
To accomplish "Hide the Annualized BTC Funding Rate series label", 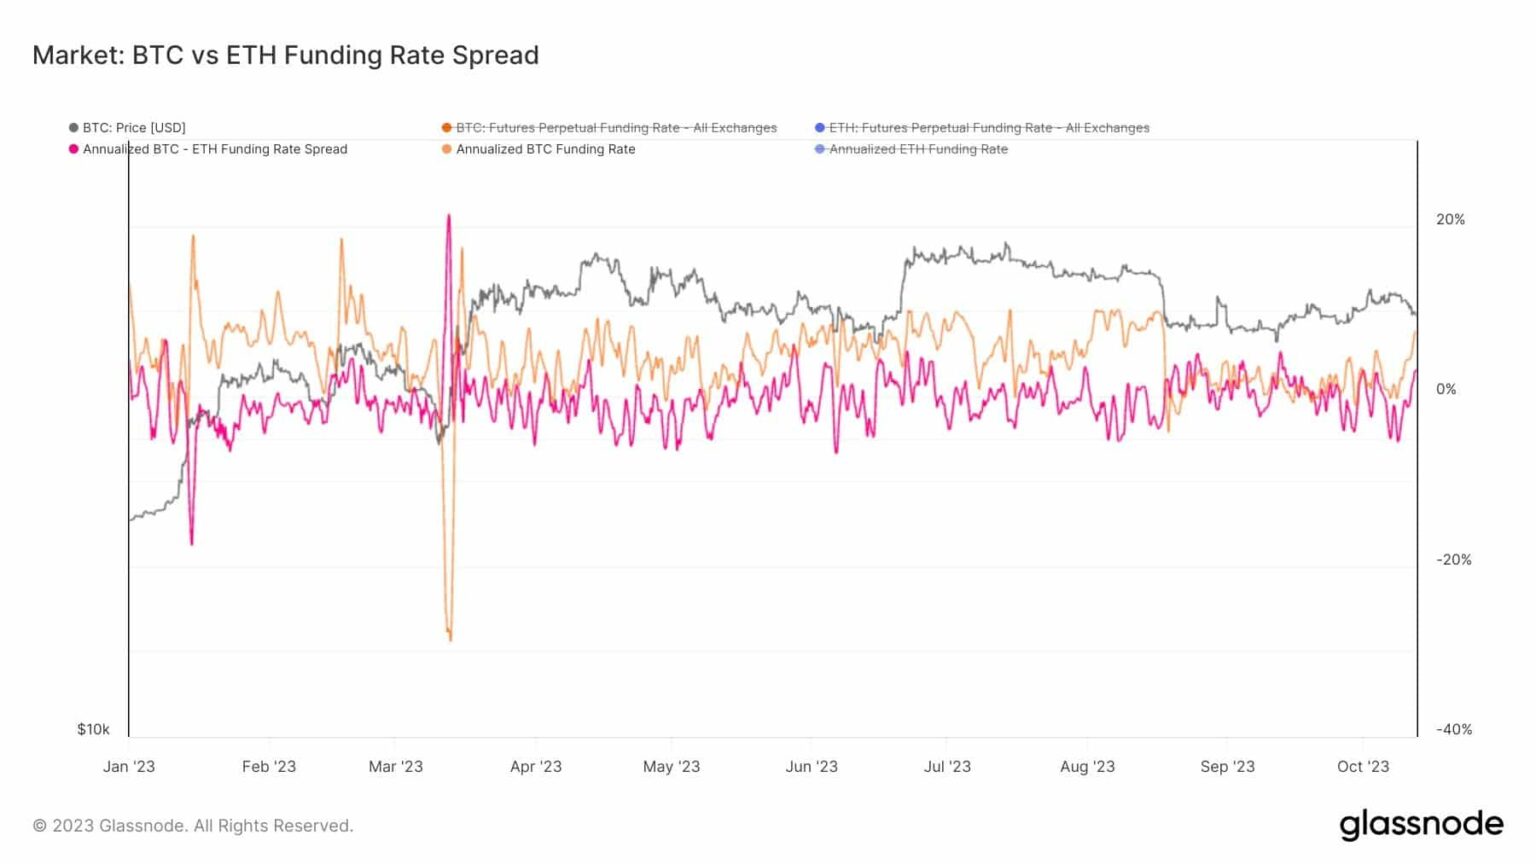I will coord(545,149).
